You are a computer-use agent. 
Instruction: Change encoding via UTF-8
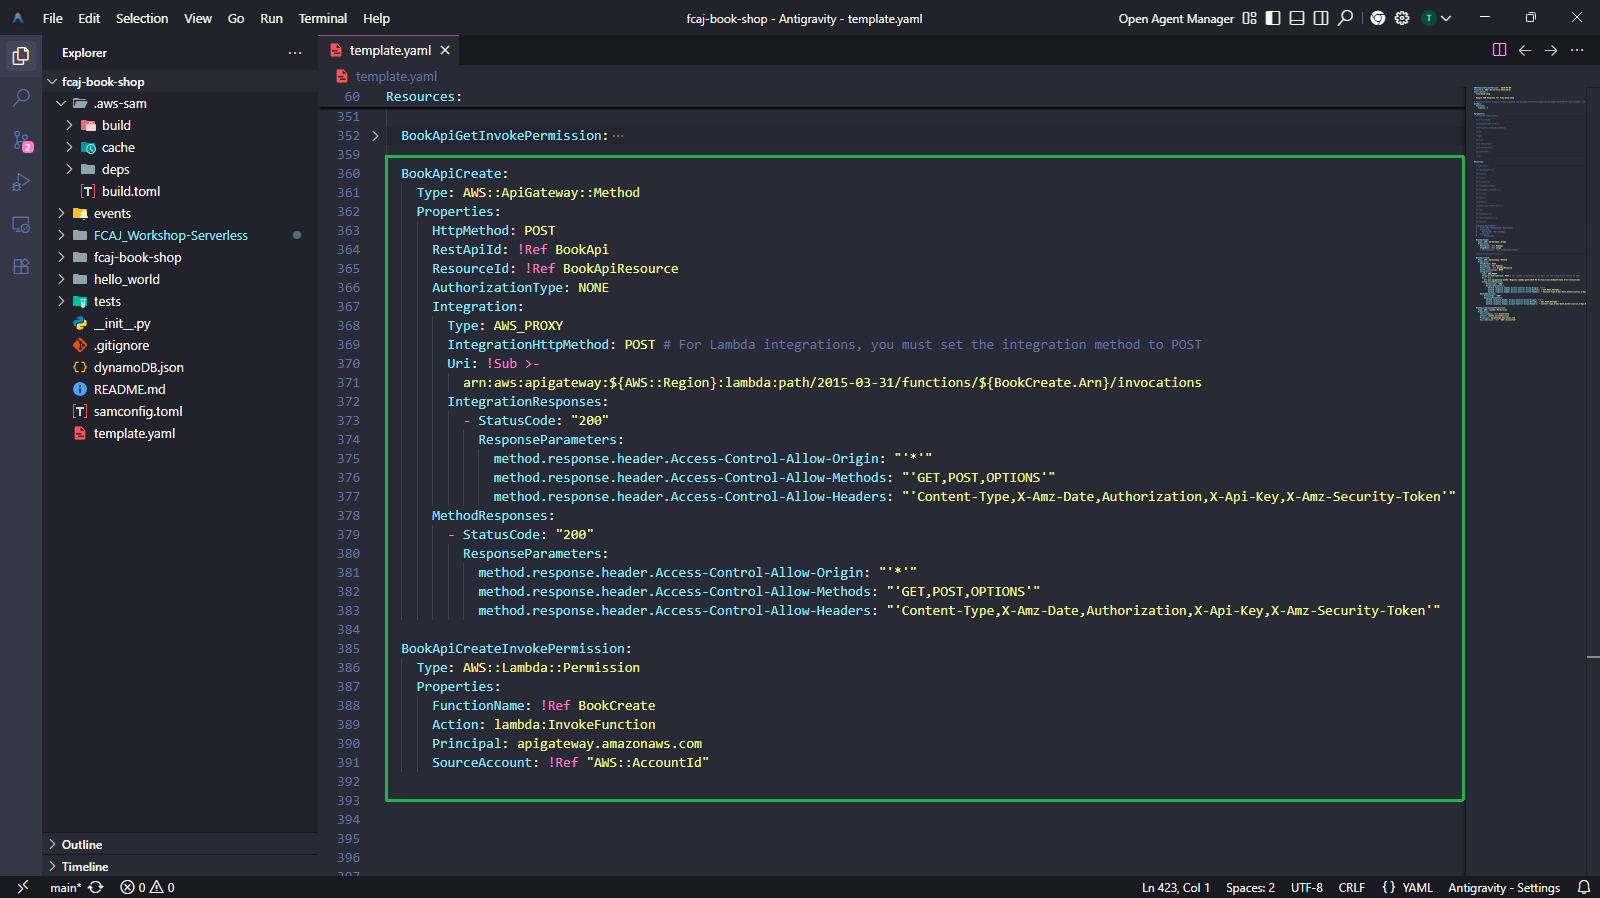point(1307,888)
